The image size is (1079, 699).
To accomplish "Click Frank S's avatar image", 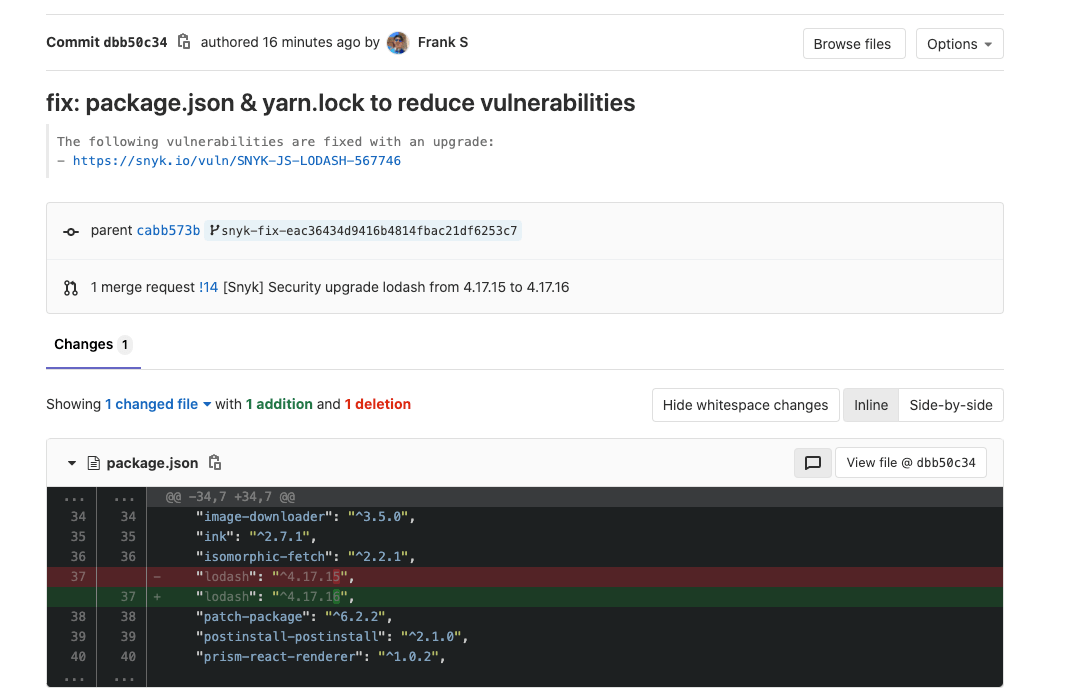I will point(398,42).
